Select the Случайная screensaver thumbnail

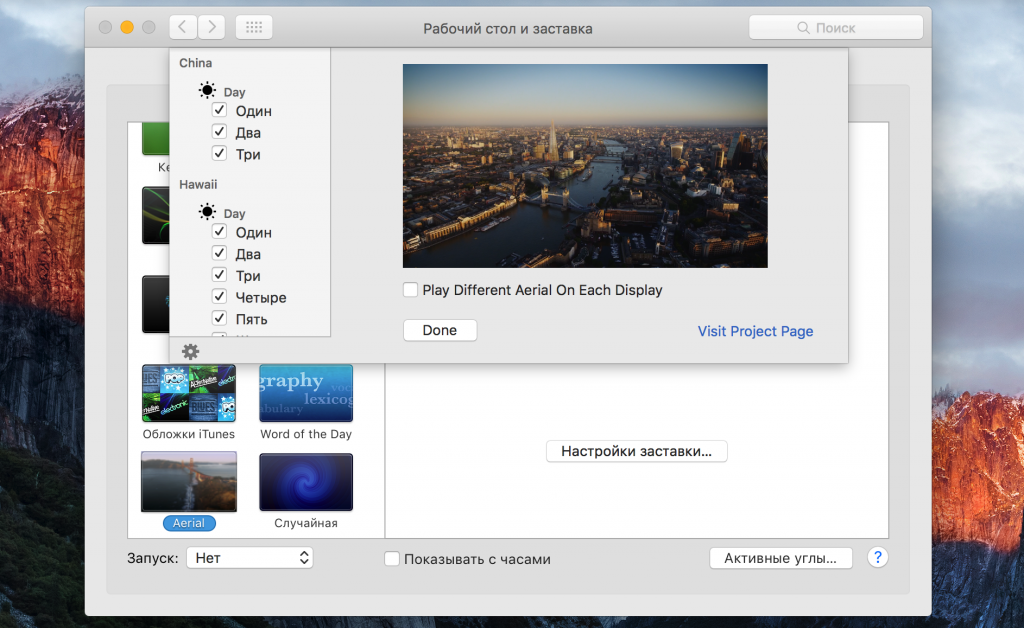click(x=306, y=483)
